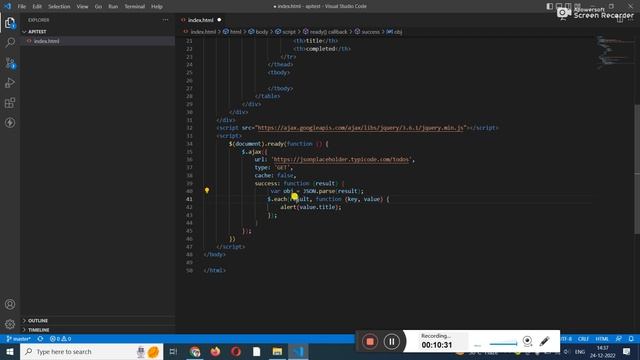Click ENG language indicator in system tray

click(x=580, y=351)
